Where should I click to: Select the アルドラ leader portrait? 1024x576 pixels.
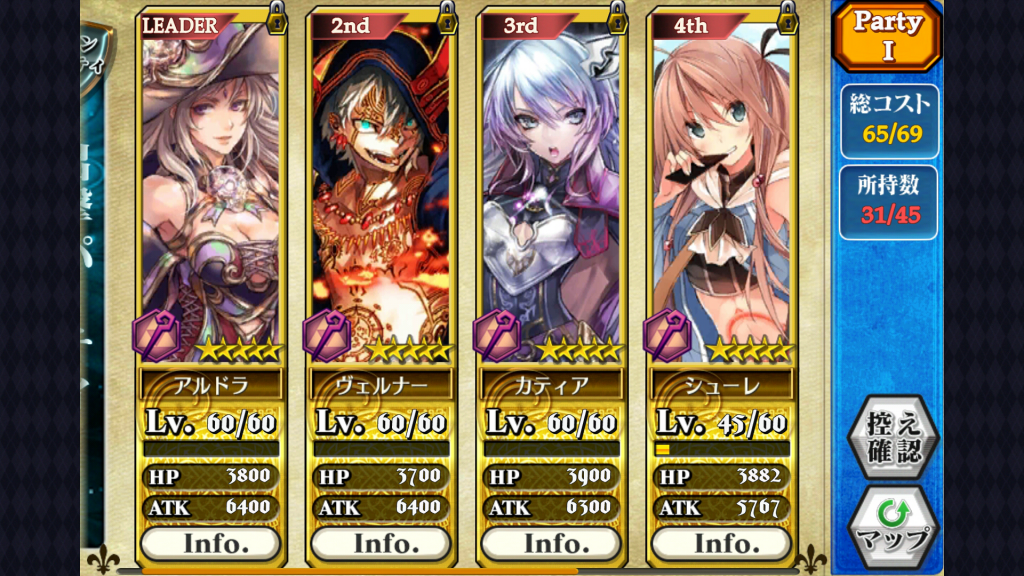pos(211,189)
